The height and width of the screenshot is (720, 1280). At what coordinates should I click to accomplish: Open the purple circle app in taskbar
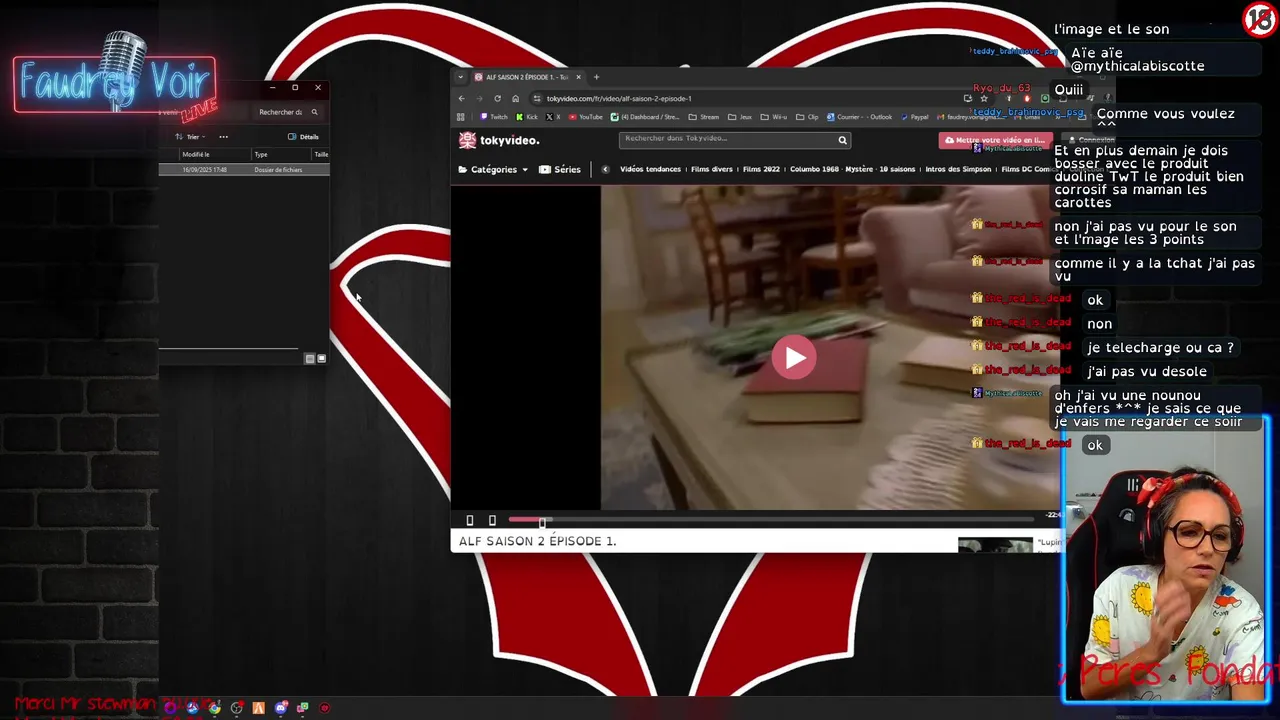click(x=171, y=708)
